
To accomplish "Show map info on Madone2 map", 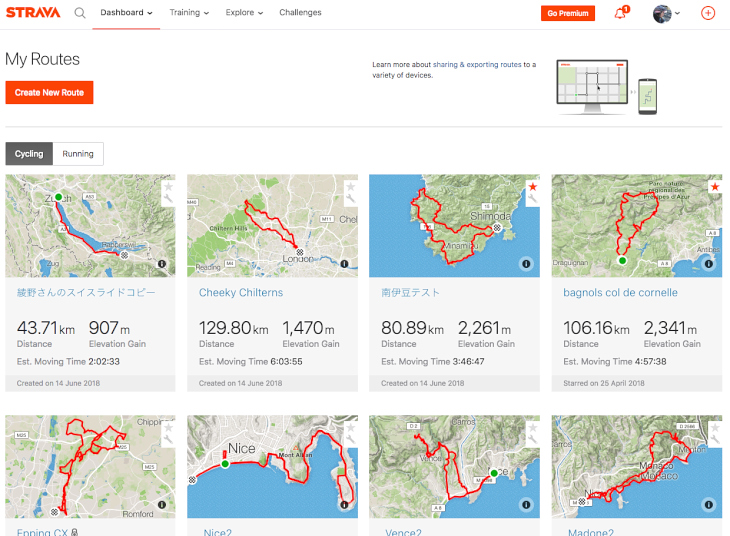I will point(708,504).
